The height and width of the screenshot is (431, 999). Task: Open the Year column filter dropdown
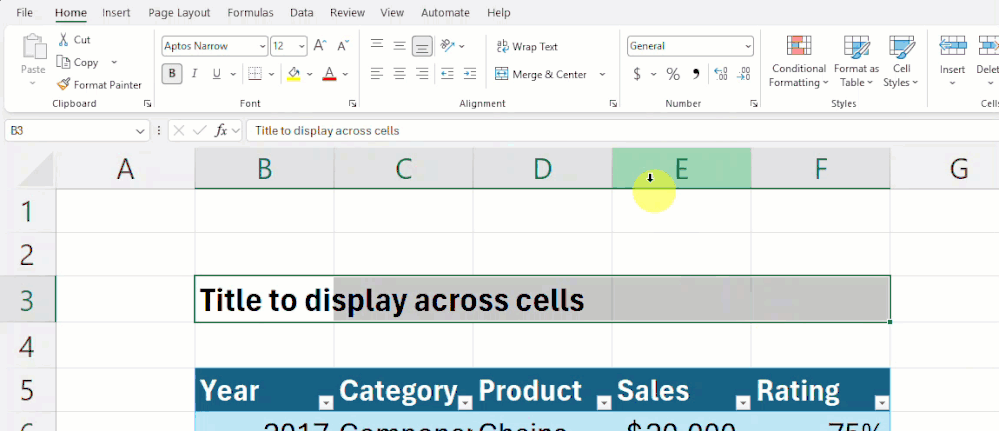(x=326, y=402)
